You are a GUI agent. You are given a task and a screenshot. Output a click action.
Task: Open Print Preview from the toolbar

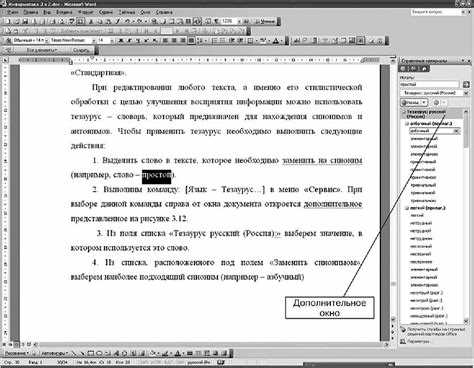point(61,21)
